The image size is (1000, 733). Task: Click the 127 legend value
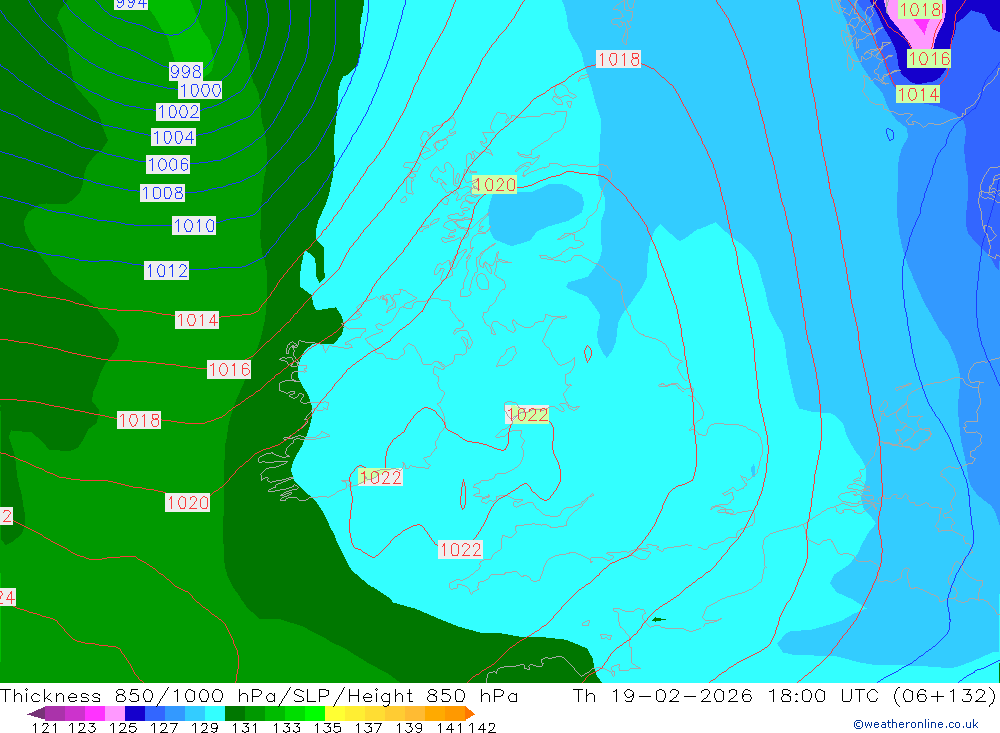tap(164, 727)
